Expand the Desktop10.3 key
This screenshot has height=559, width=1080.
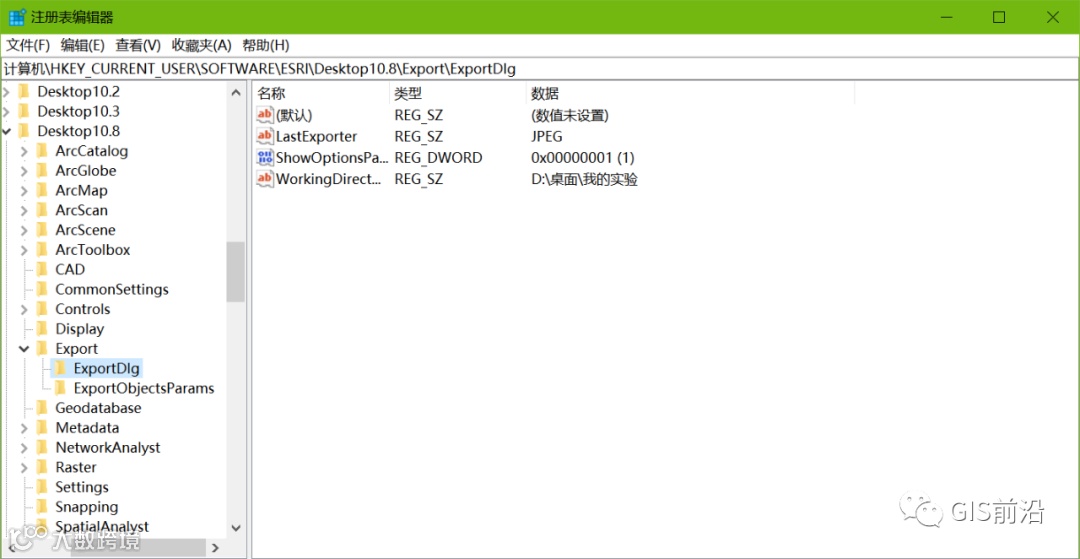[7, 112]
